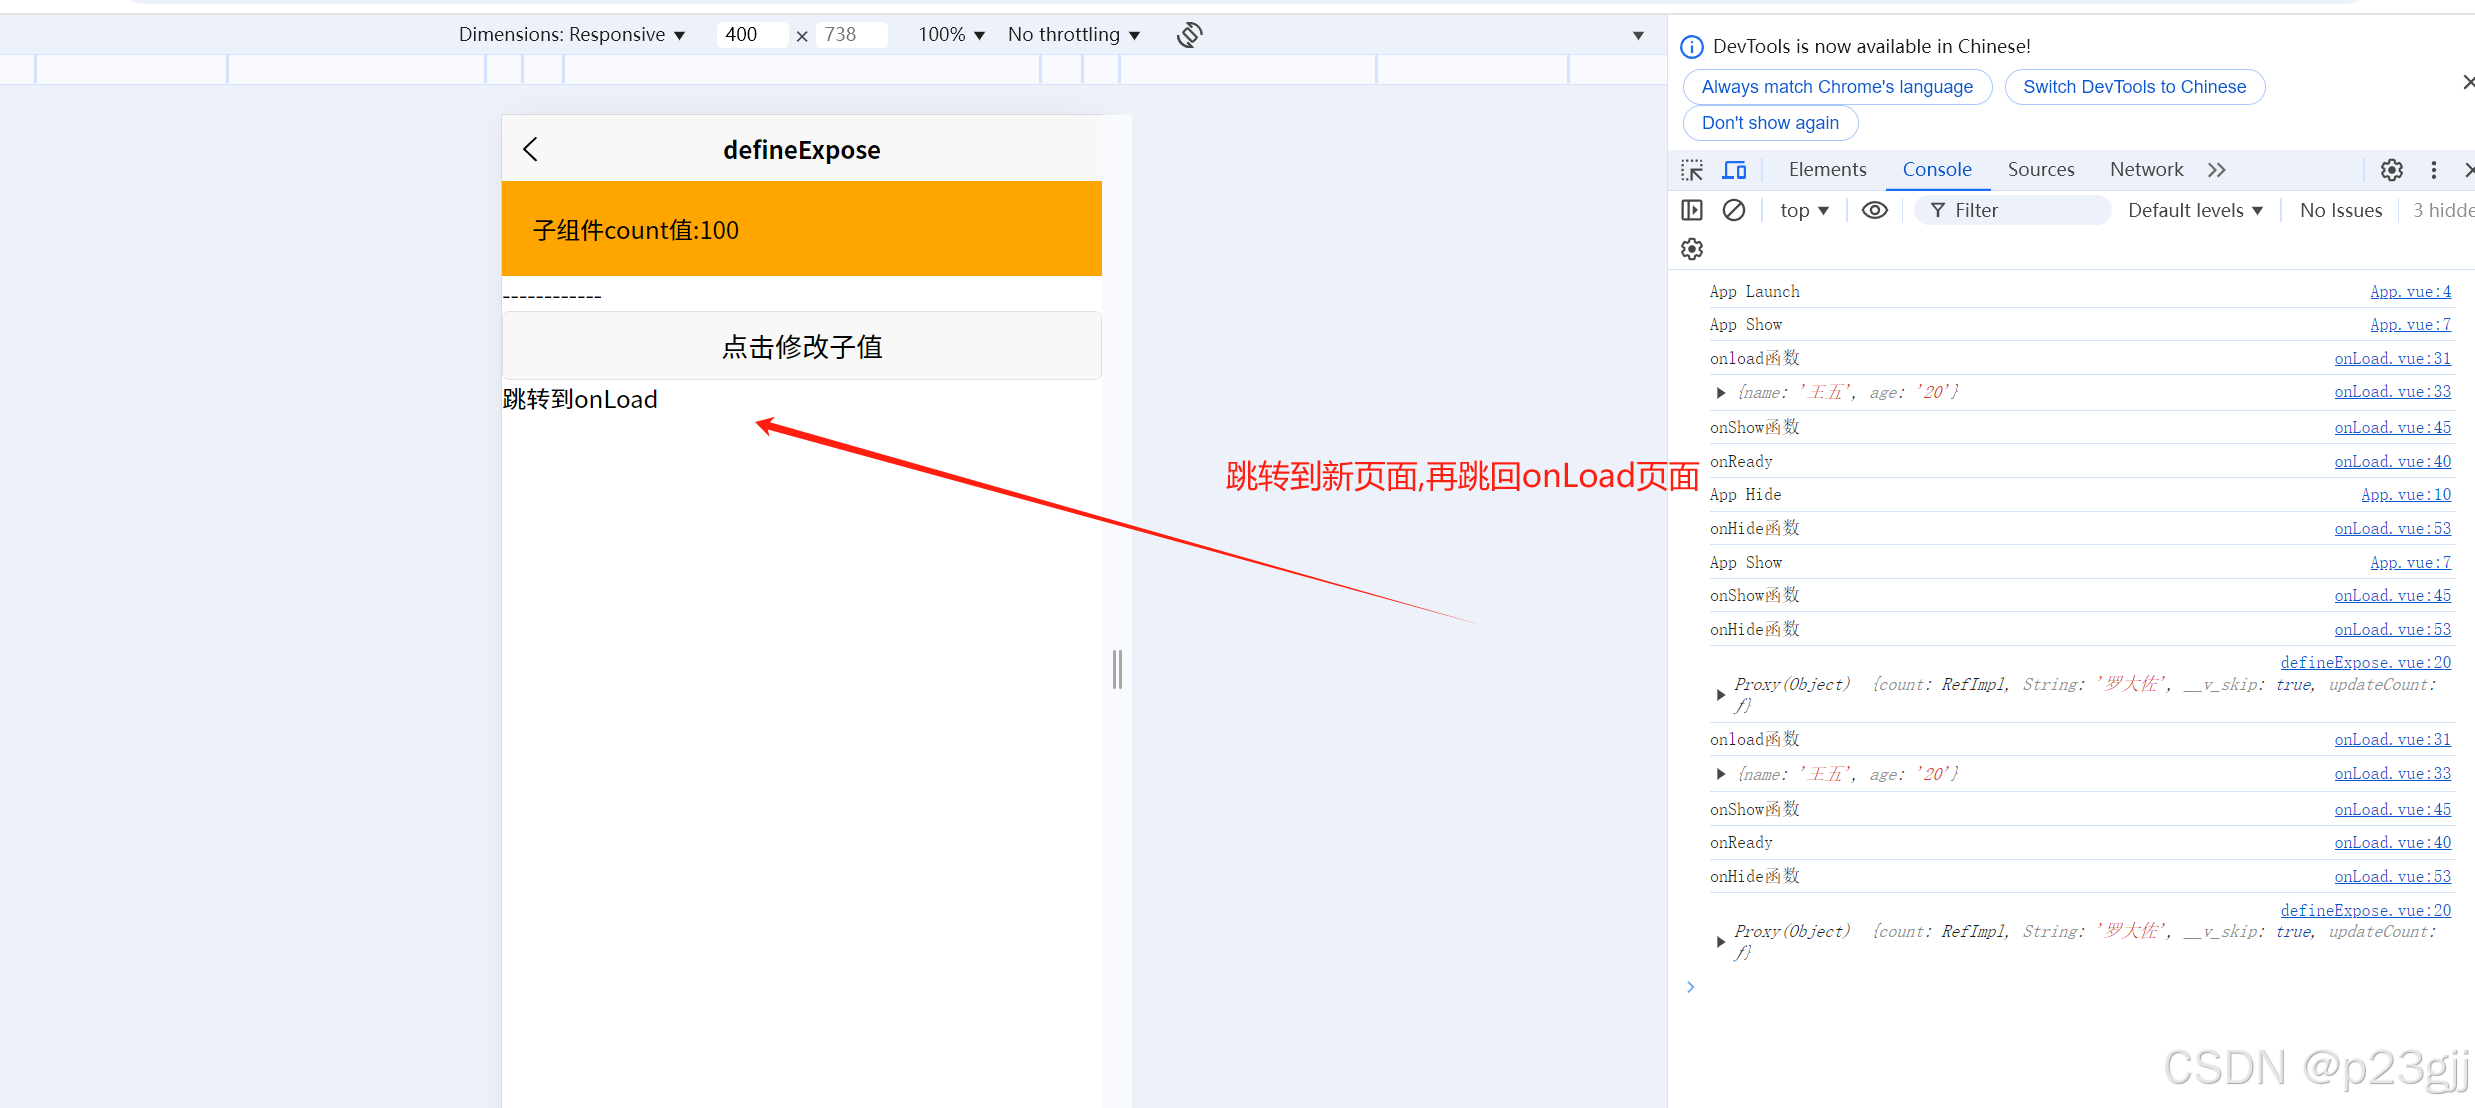Click the rotate device orientation icon

[1189, 35]
